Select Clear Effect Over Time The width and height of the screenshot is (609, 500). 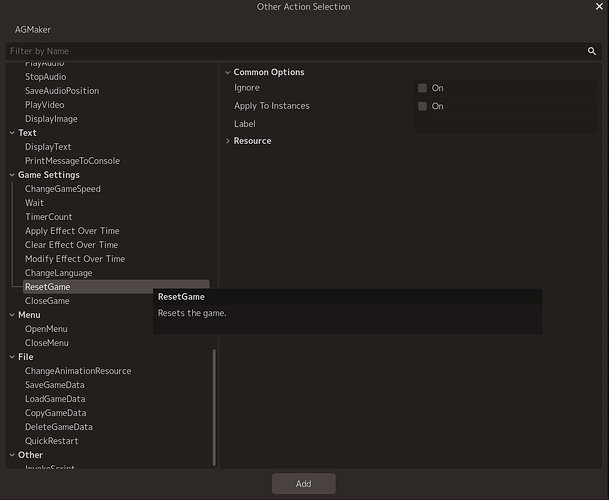[71, 245]
